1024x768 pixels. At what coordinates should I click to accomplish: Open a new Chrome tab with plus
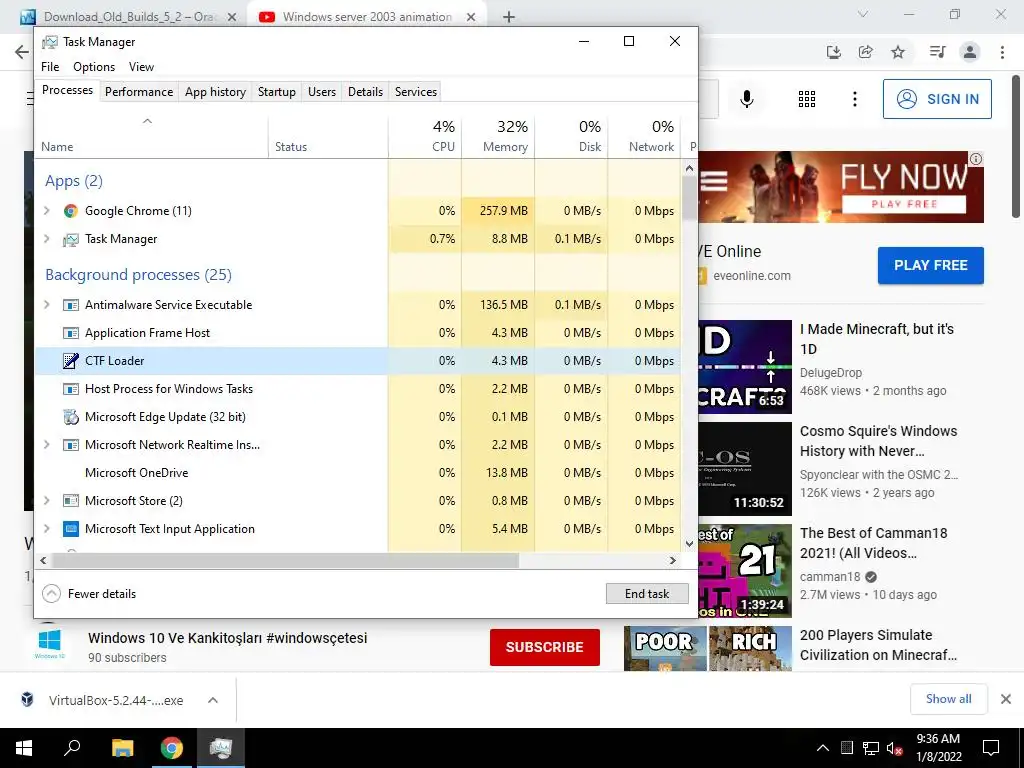coord(509,17)
